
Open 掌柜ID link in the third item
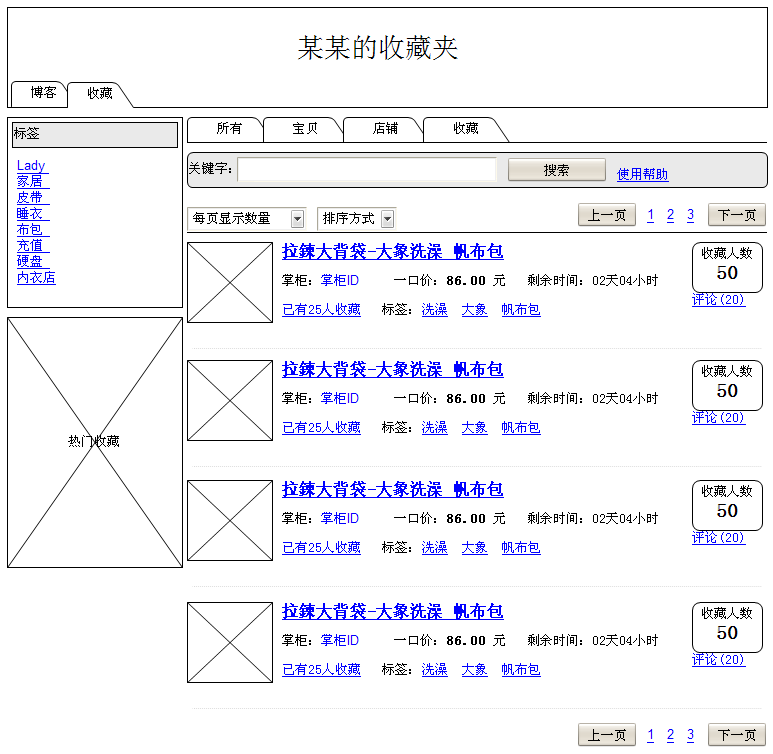click(340, 519)
